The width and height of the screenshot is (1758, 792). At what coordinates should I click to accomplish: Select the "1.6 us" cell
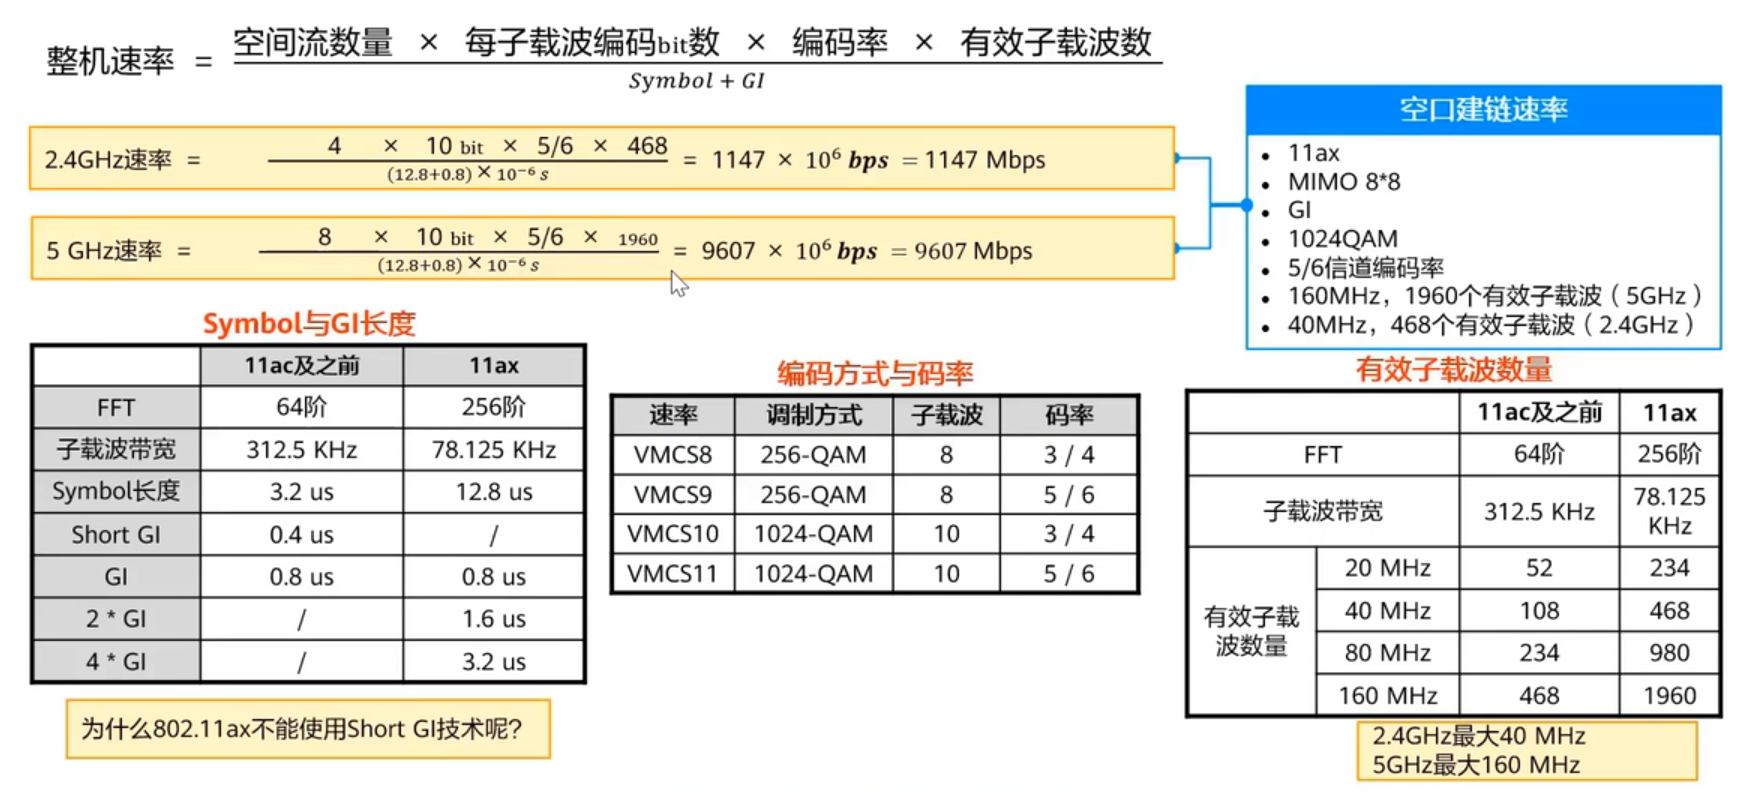[x=494, y=619]
